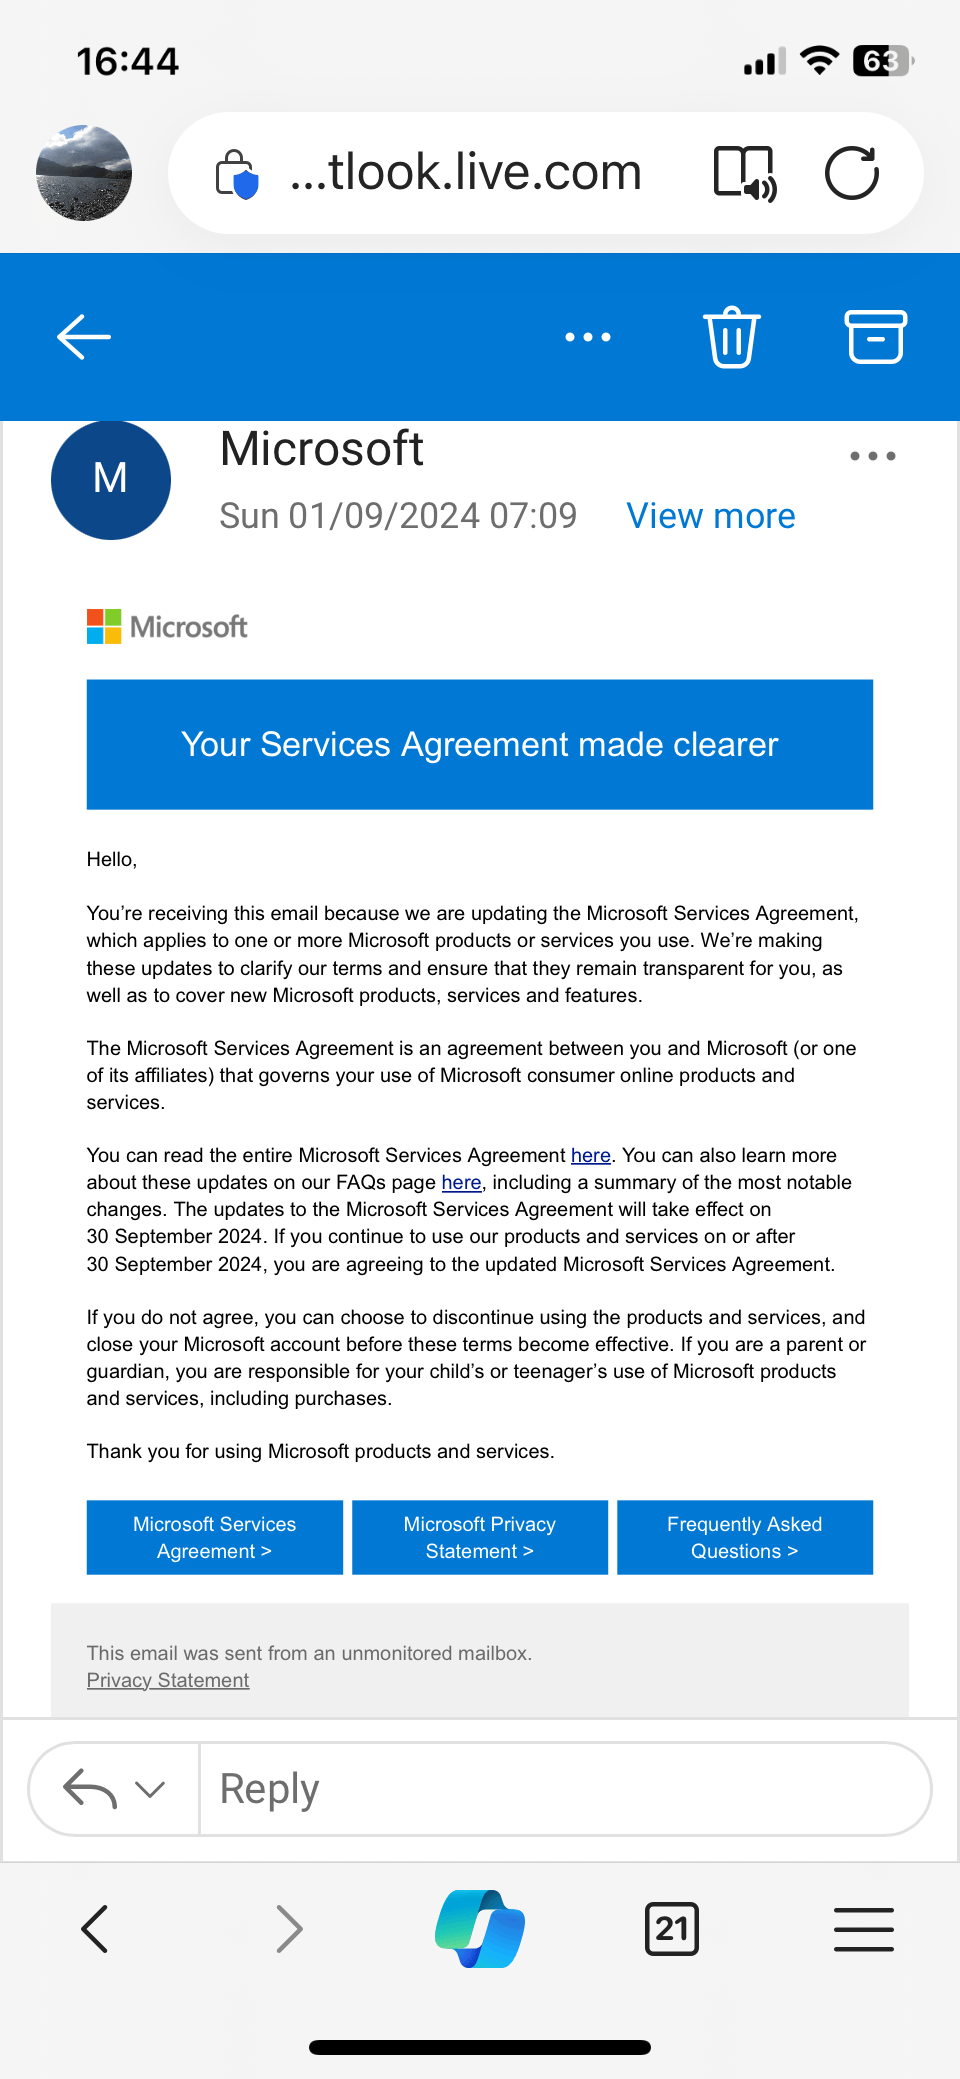Viewport: 960px width, 2079px height.
Task: Follow Privacy Statement footer link
Action: click(x=168, y=1680)
